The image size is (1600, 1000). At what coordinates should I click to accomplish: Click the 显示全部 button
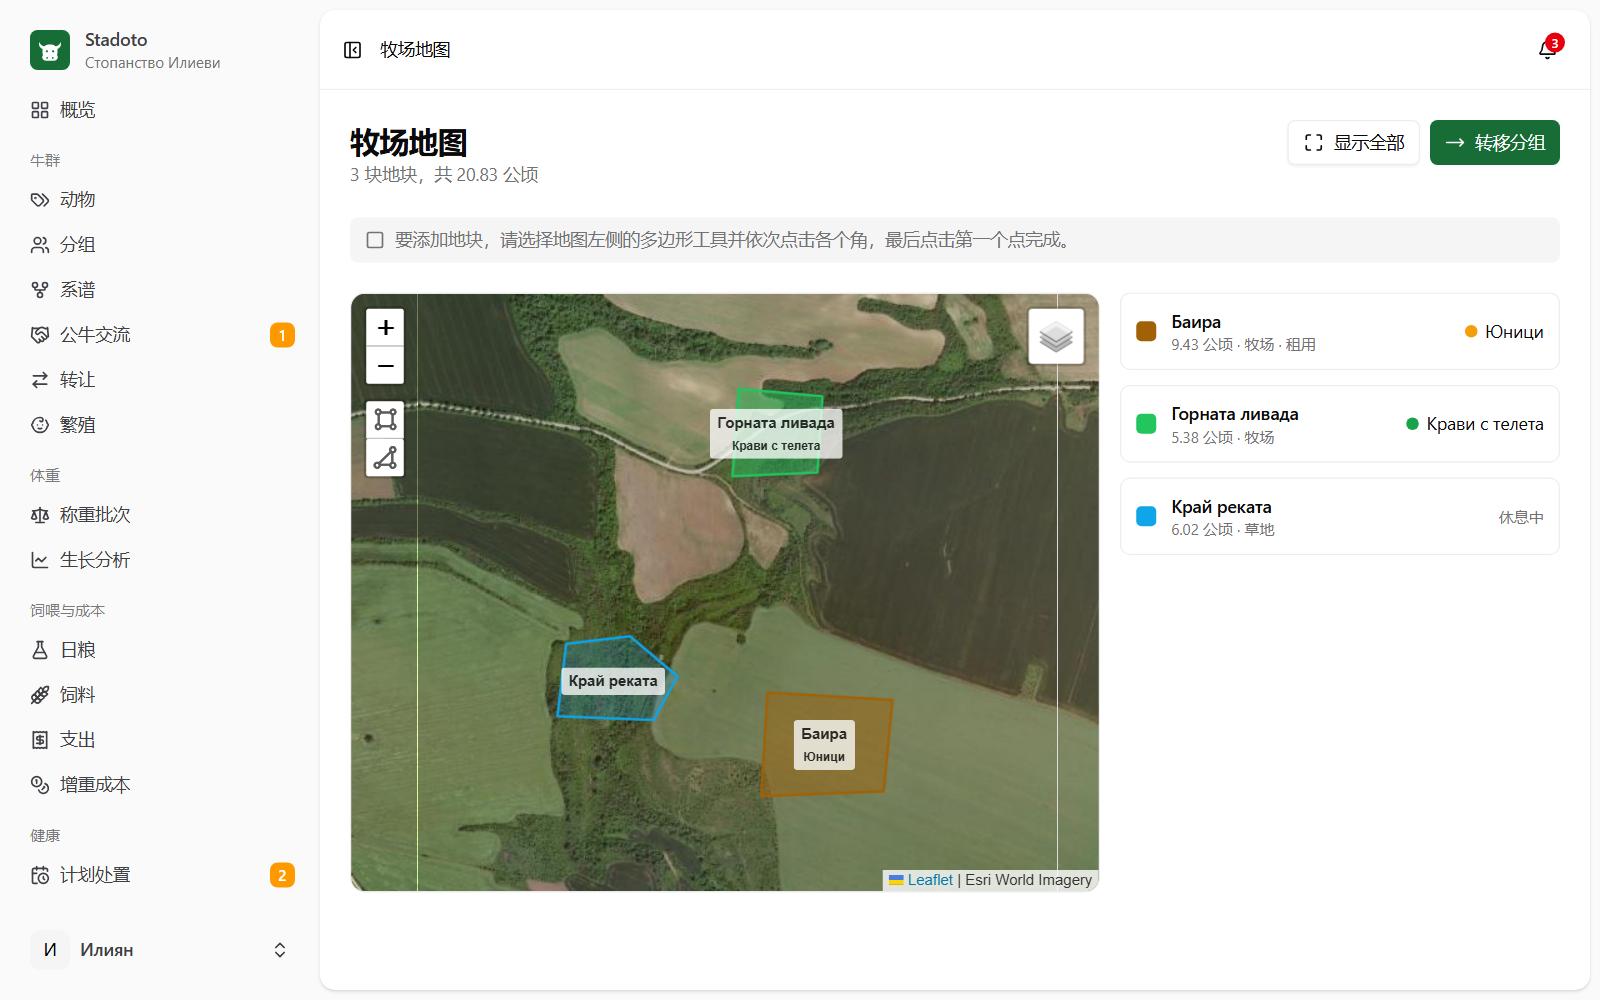click(1354, 143)
